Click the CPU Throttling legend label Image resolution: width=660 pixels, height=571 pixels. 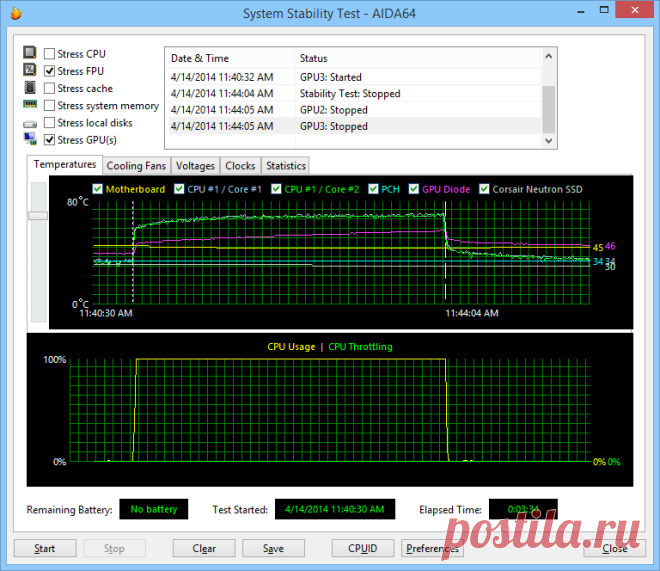tap(360, 347)
